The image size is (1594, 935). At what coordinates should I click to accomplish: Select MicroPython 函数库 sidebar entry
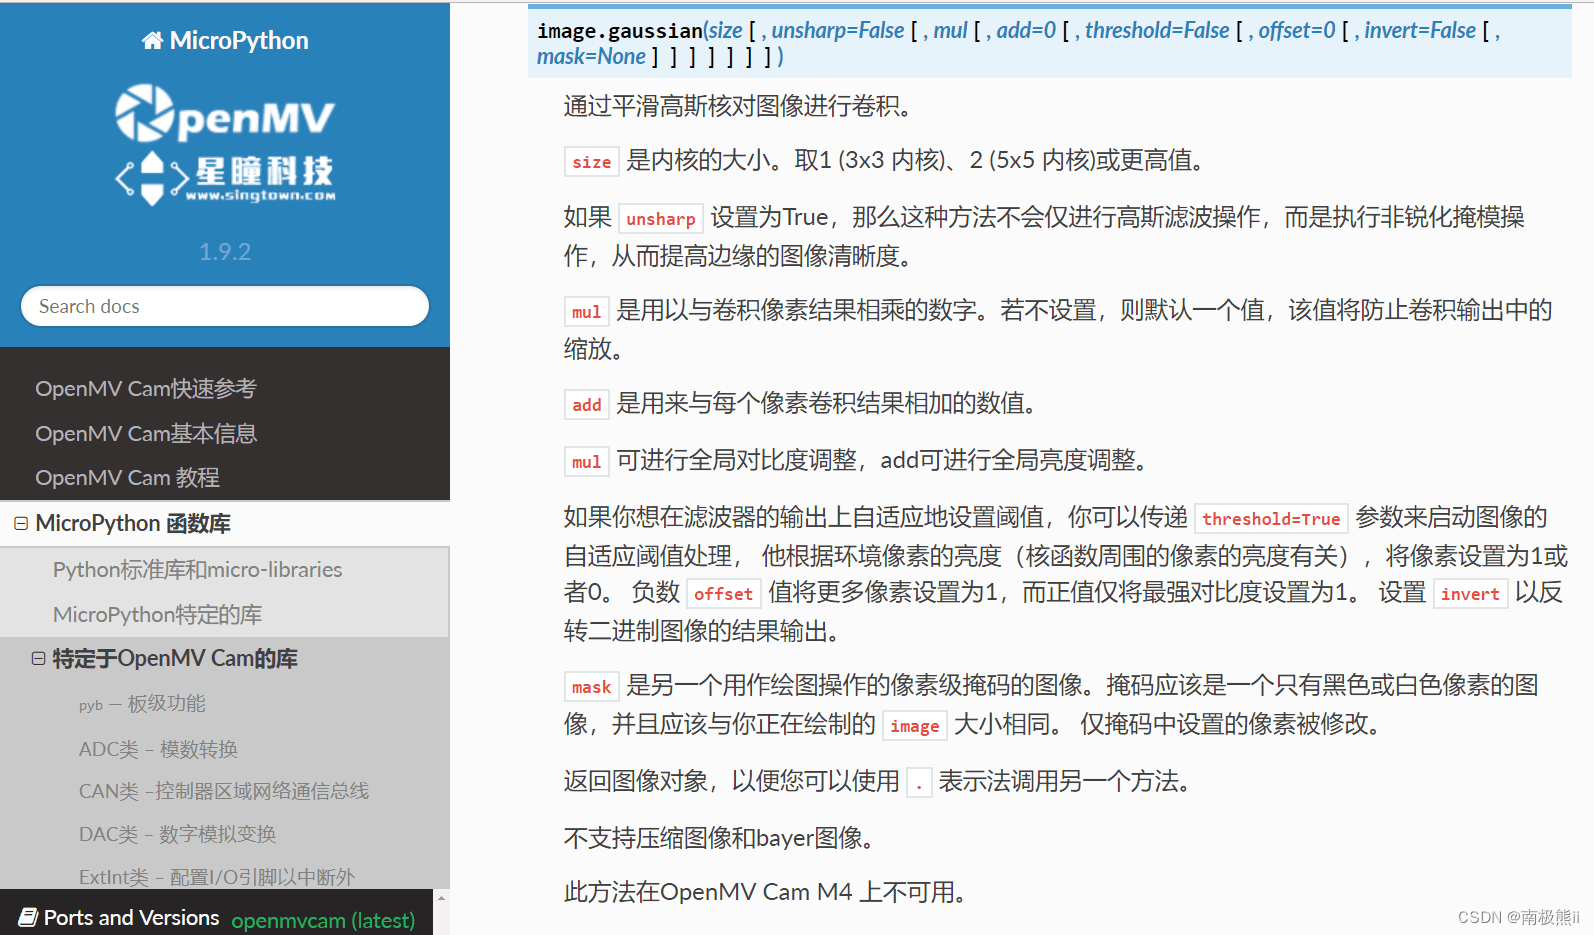tap(133, 523)
